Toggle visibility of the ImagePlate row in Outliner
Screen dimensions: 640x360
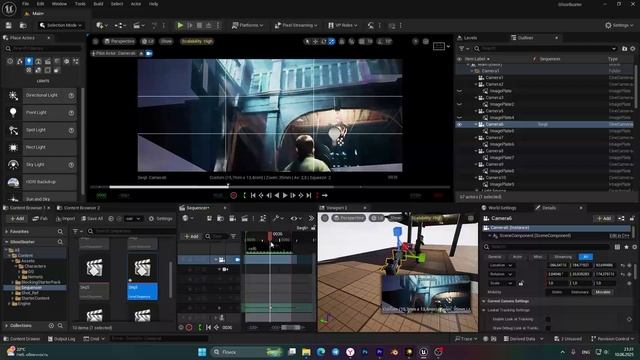tap(460, 91)
